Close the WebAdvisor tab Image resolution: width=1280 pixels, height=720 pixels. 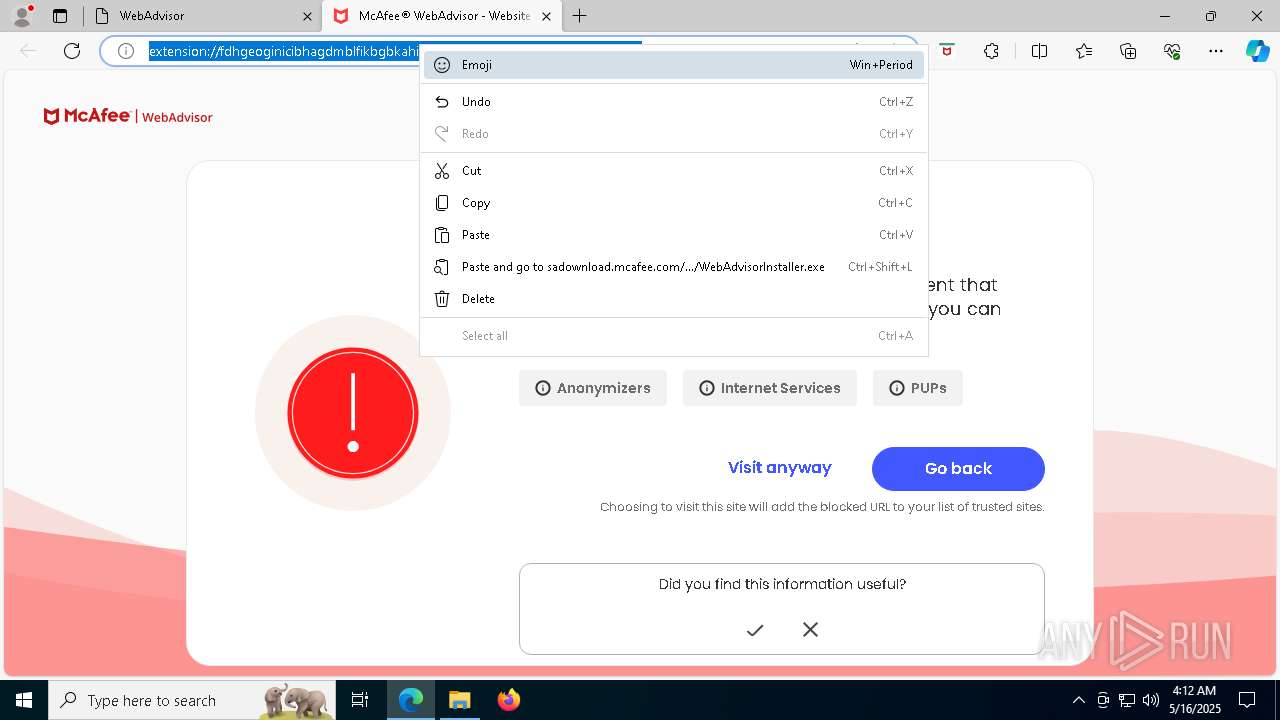(307, 16)
